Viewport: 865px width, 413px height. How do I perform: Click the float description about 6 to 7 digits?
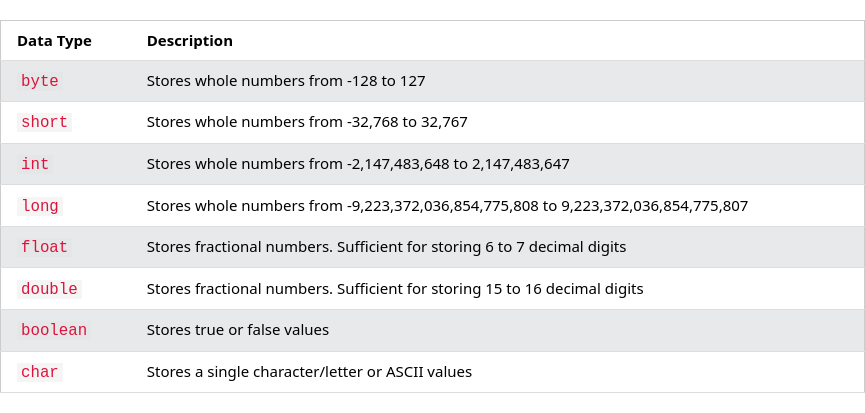(386, 246)
